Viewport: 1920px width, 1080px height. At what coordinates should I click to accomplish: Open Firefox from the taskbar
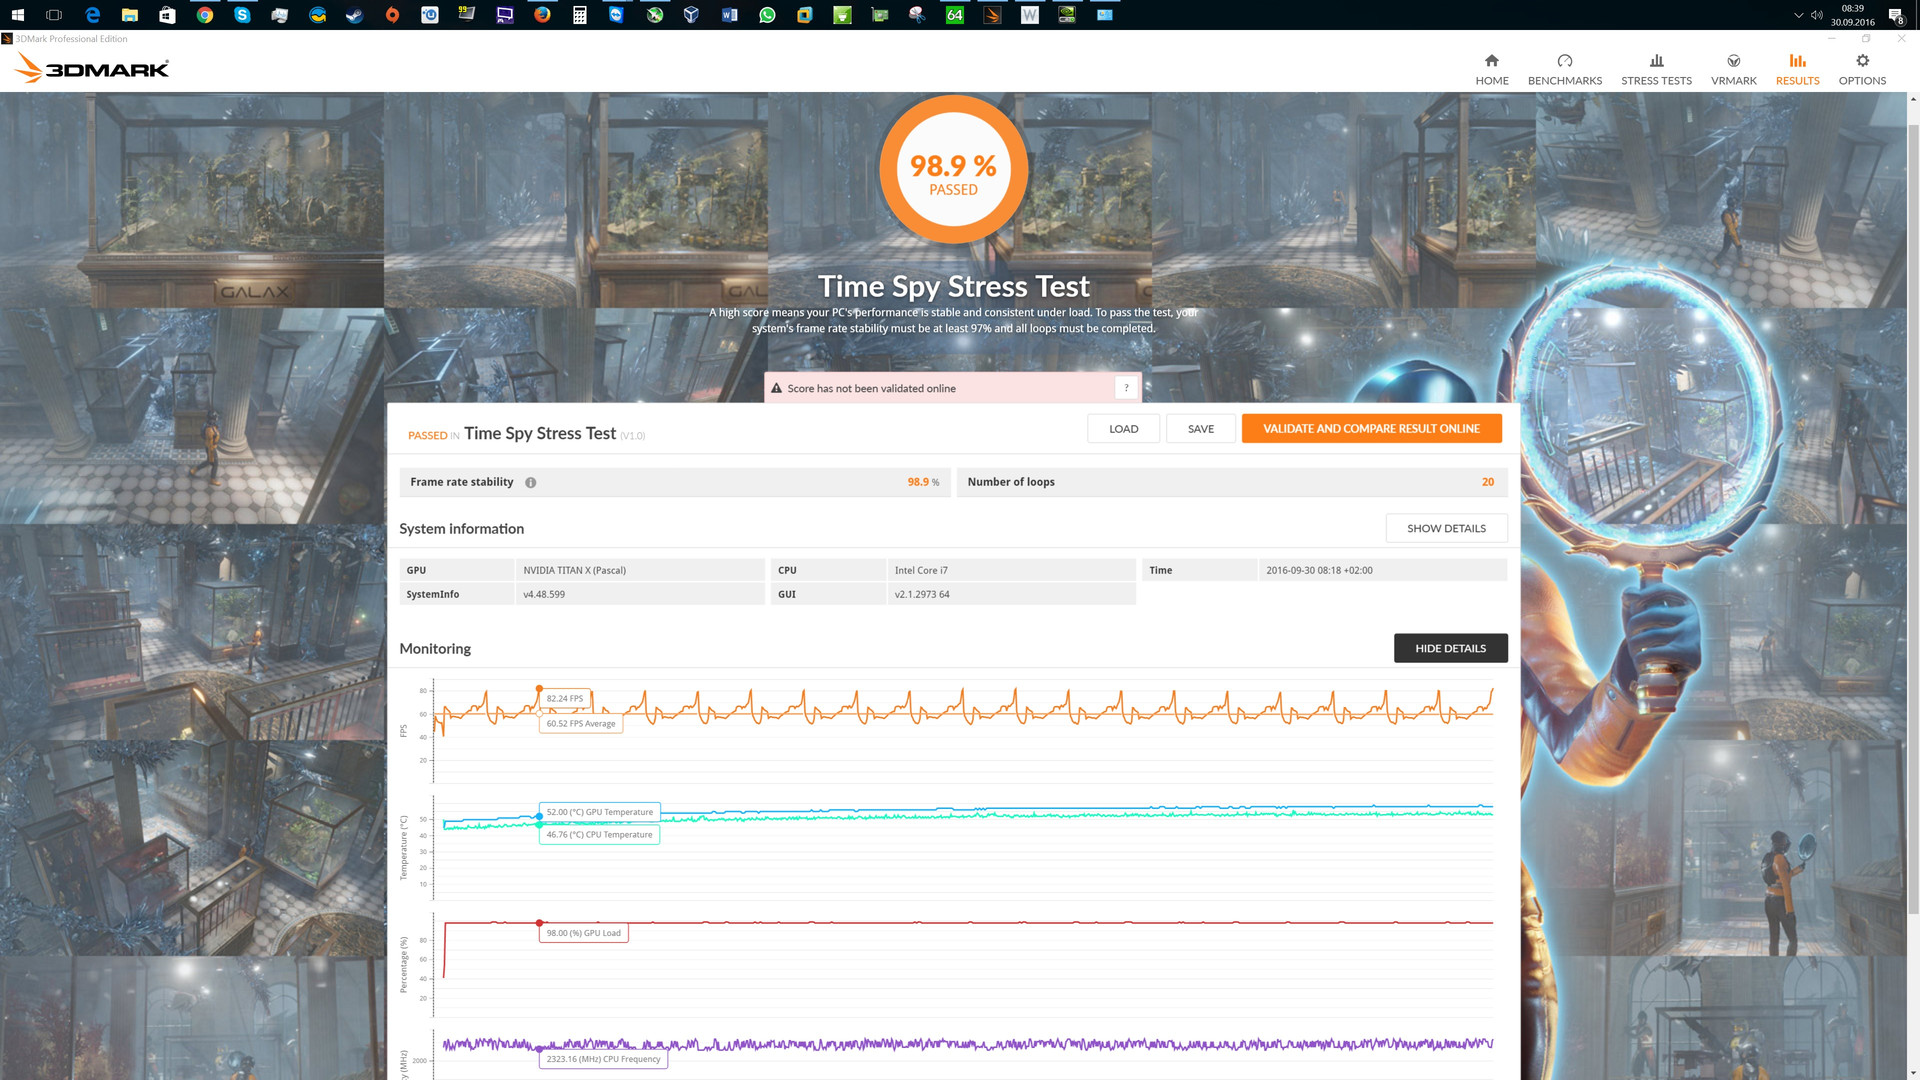[542, 15]
